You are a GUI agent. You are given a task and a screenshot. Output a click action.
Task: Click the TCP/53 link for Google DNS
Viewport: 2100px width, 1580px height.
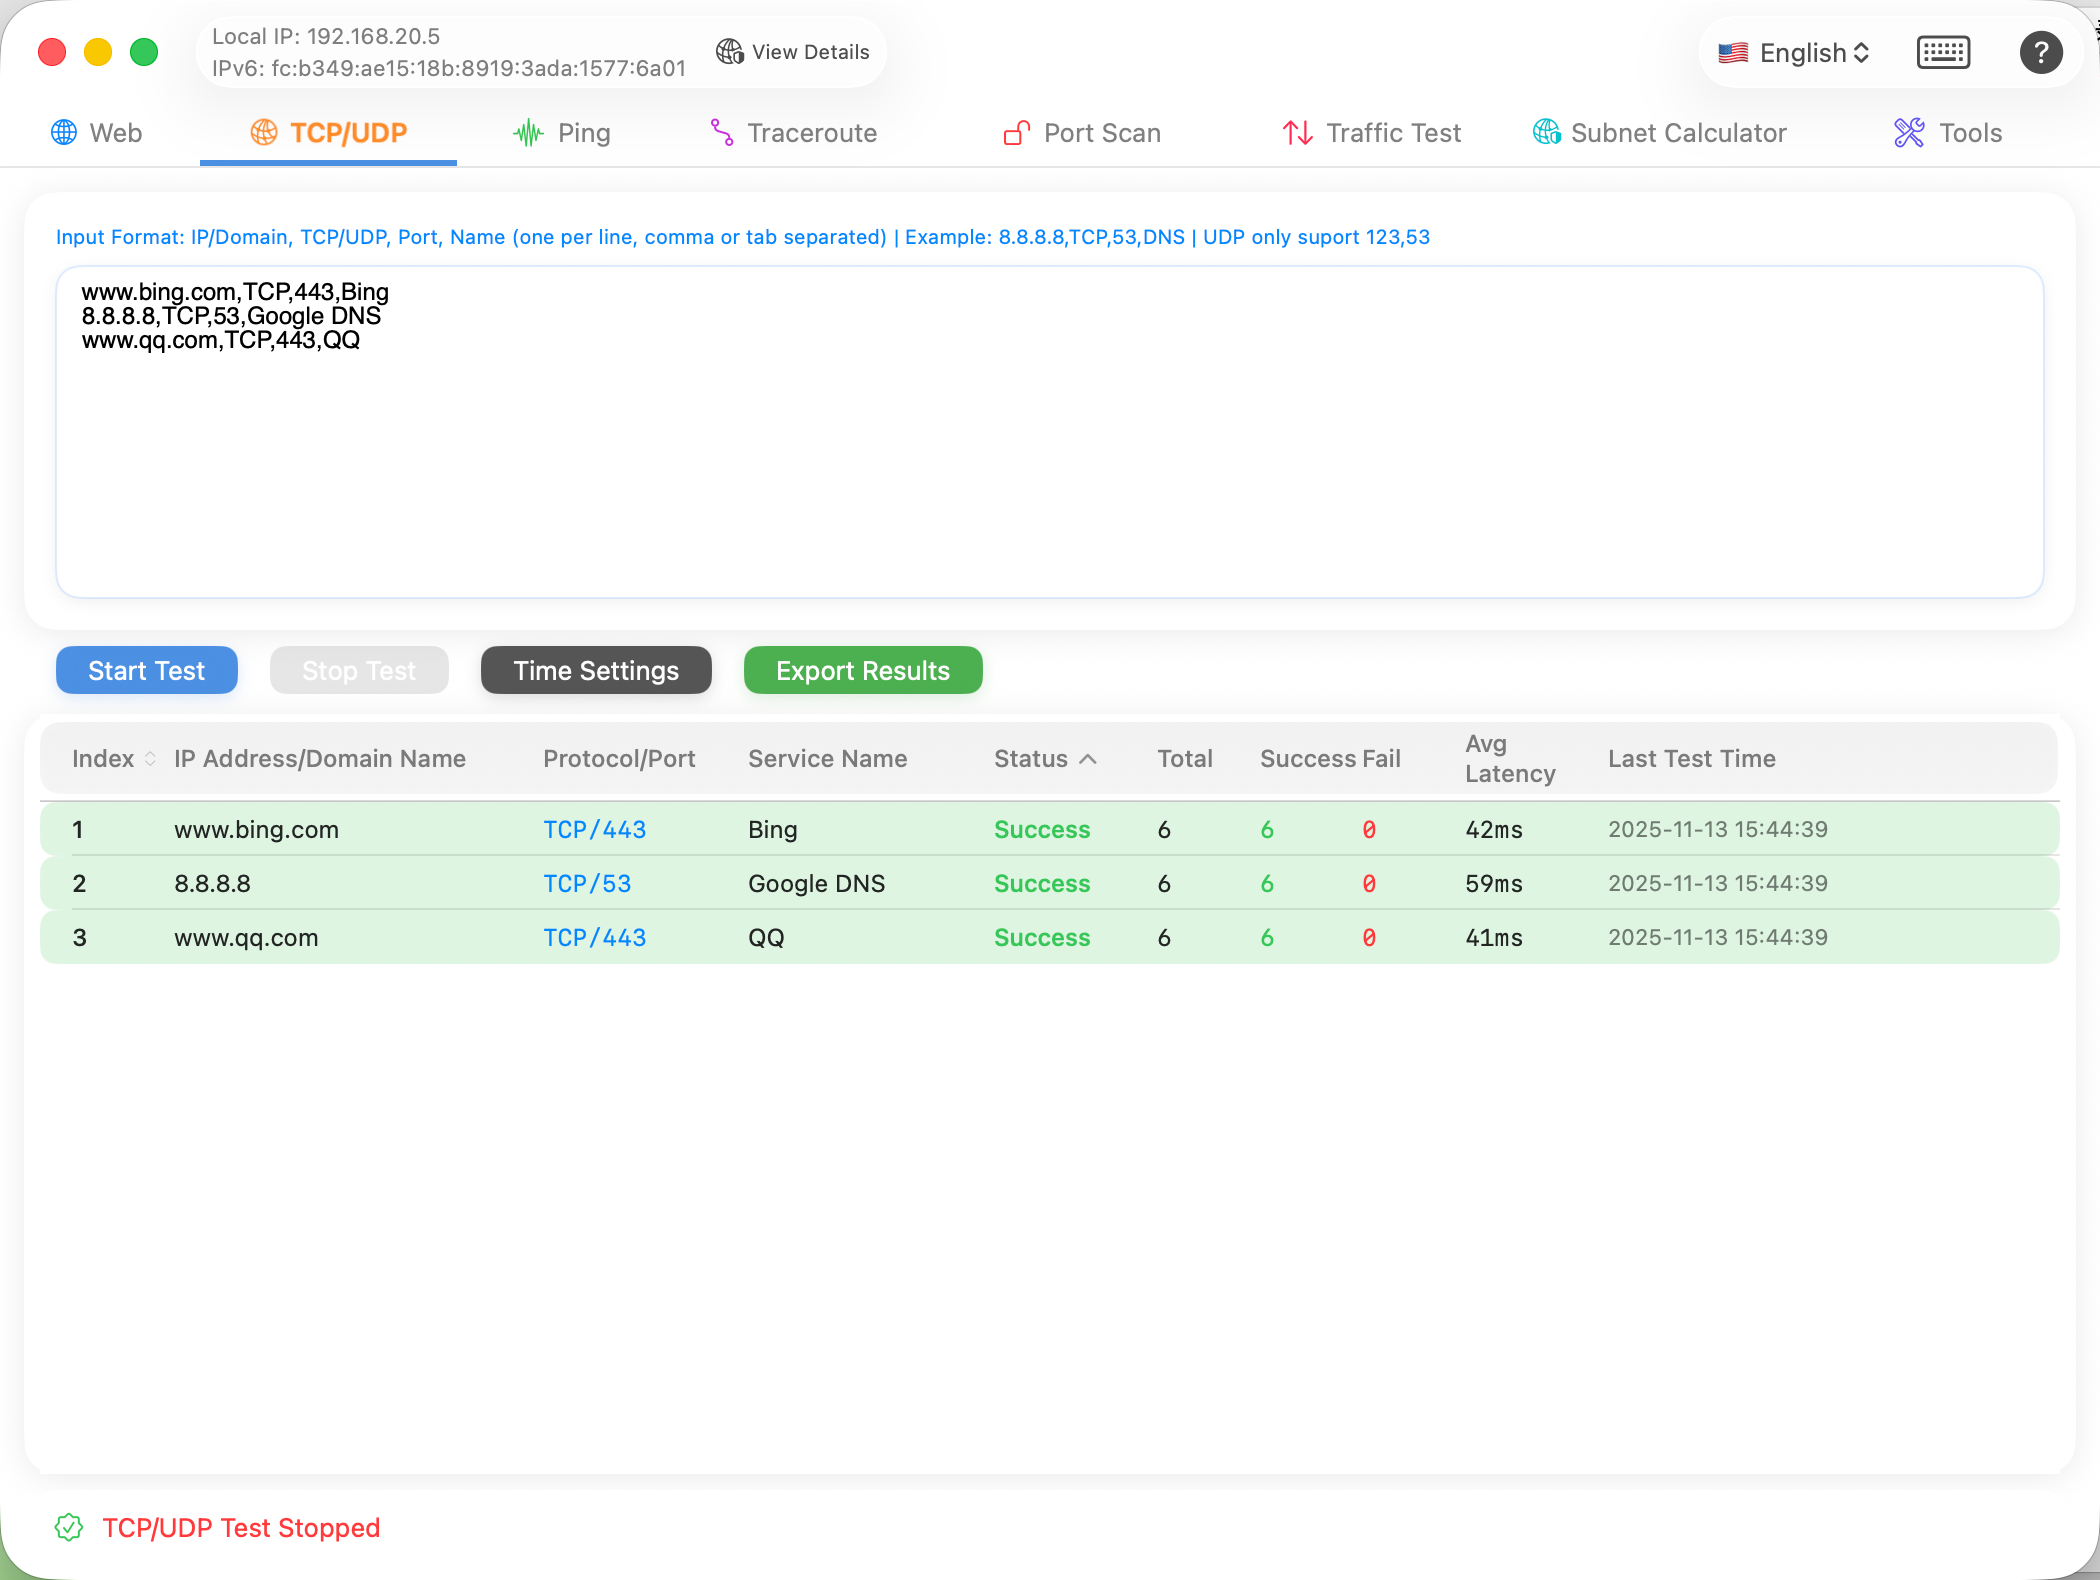pos(586,883)
